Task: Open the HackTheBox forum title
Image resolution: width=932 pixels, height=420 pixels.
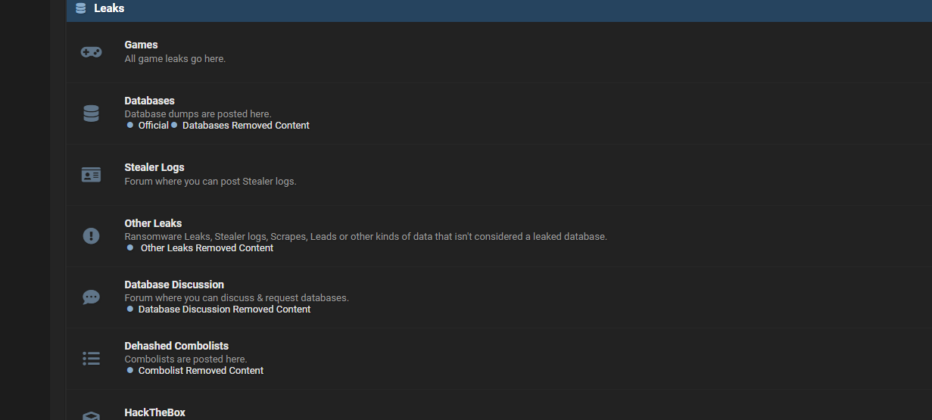Action: point(154,412)
